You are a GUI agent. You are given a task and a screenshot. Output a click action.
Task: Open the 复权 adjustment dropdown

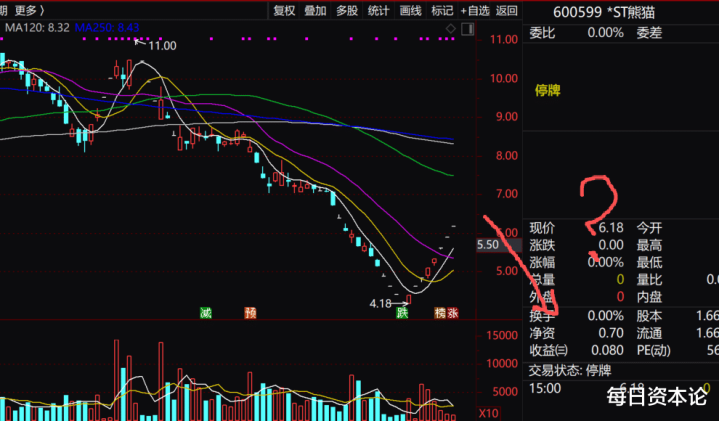pos(284,11)
